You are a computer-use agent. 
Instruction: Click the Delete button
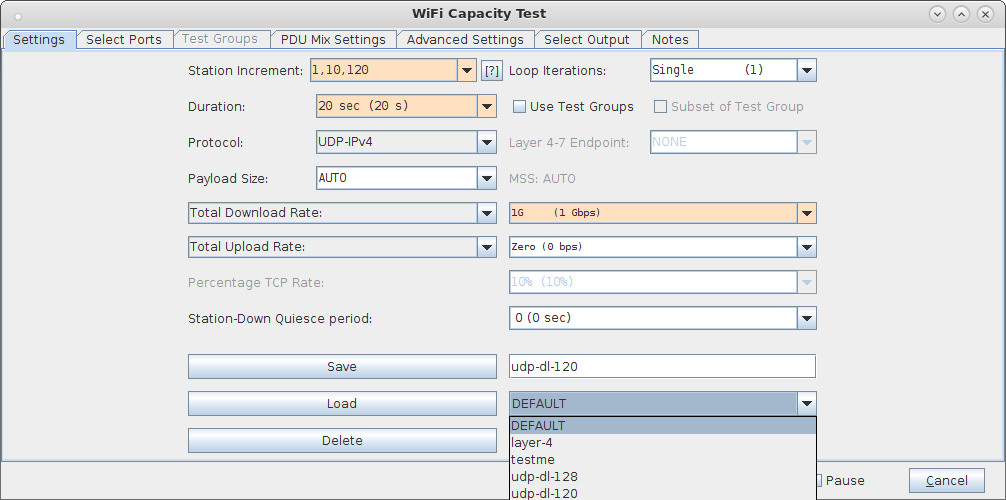pos(342,441)
